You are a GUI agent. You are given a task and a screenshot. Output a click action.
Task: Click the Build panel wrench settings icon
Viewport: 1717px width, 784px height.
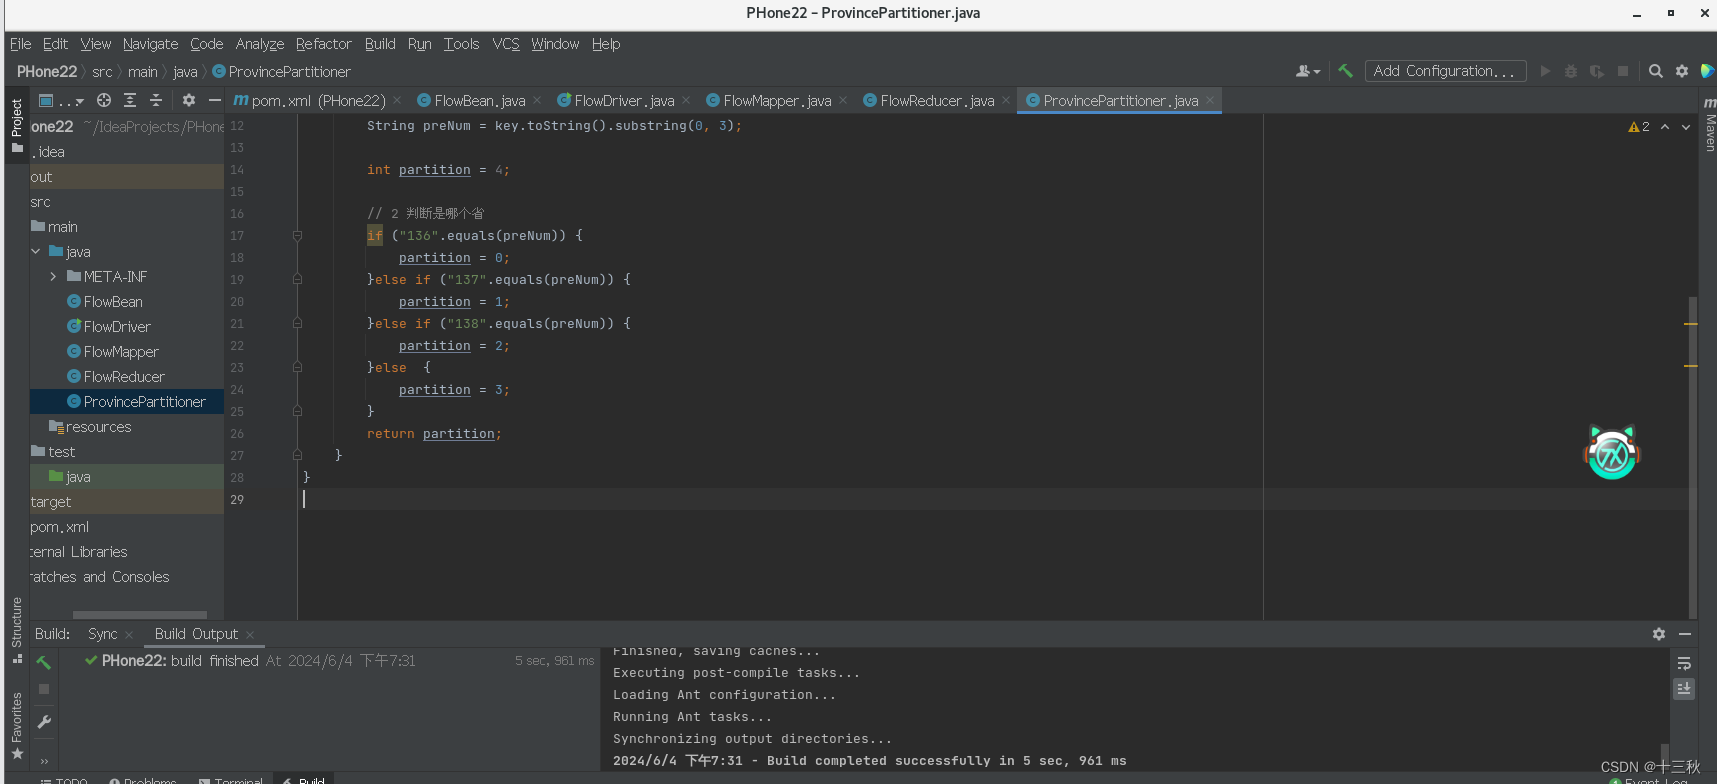[x=44, y=722]
